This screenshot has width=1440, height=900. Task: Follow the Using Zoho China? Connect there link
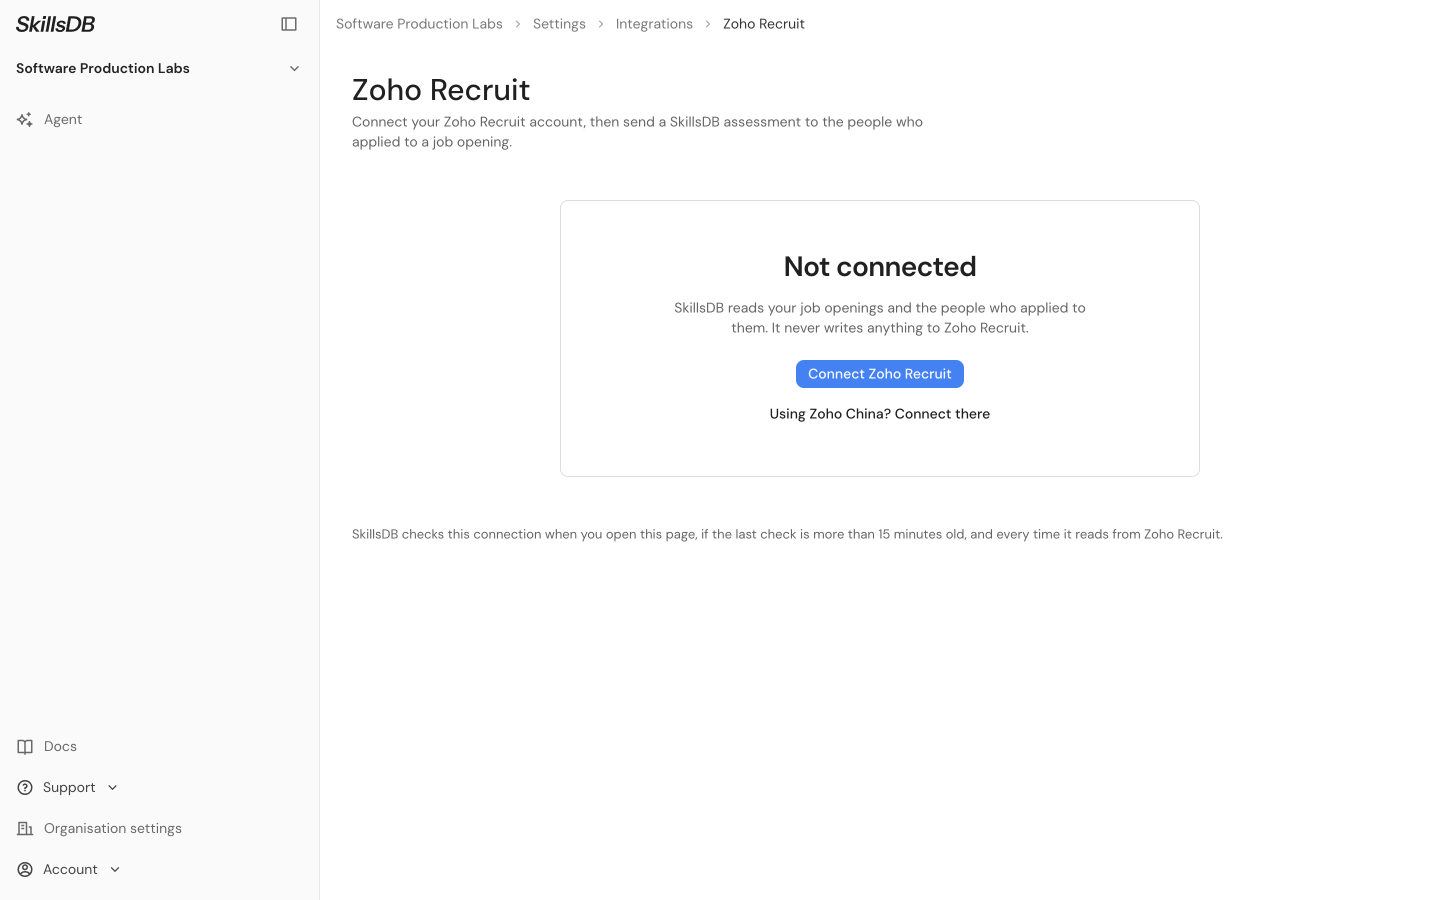880,414
